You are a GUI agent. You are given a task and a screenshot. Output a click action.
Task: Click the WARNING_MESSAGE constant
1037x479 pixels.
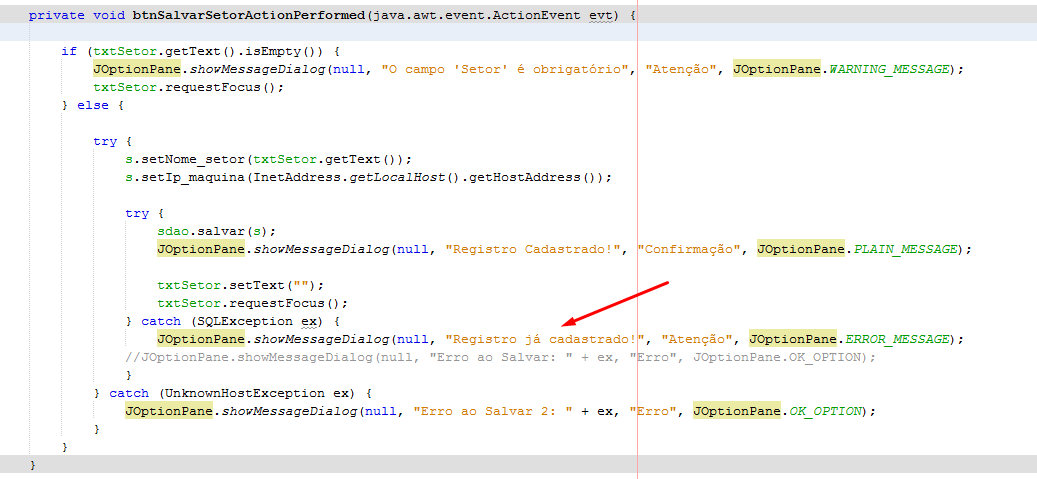pyautogui.click(x=890, y=69)
